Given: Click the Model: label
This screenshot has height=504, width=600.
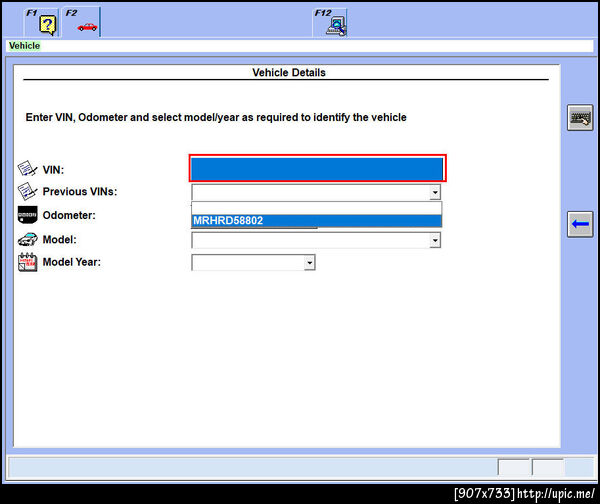Looking at the screenshot, I should click(59, 240).
